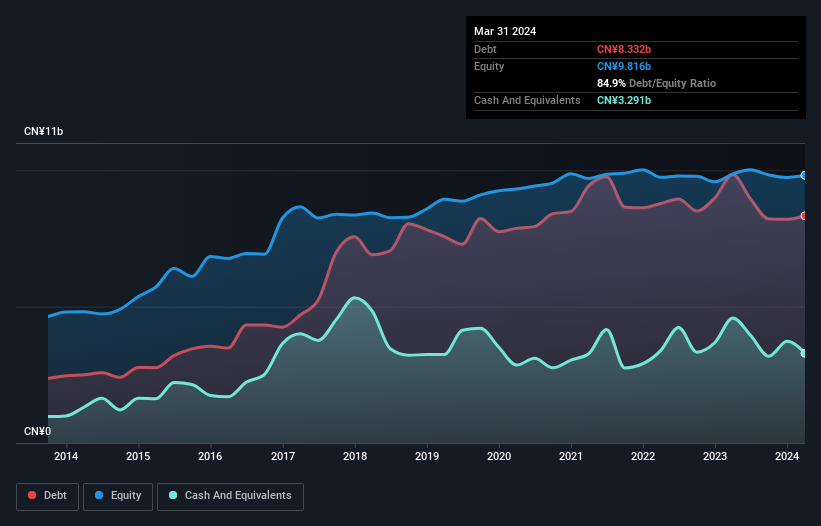Click the 2015 x-axis label
This screenshot has width=821, height=526.
138,456
